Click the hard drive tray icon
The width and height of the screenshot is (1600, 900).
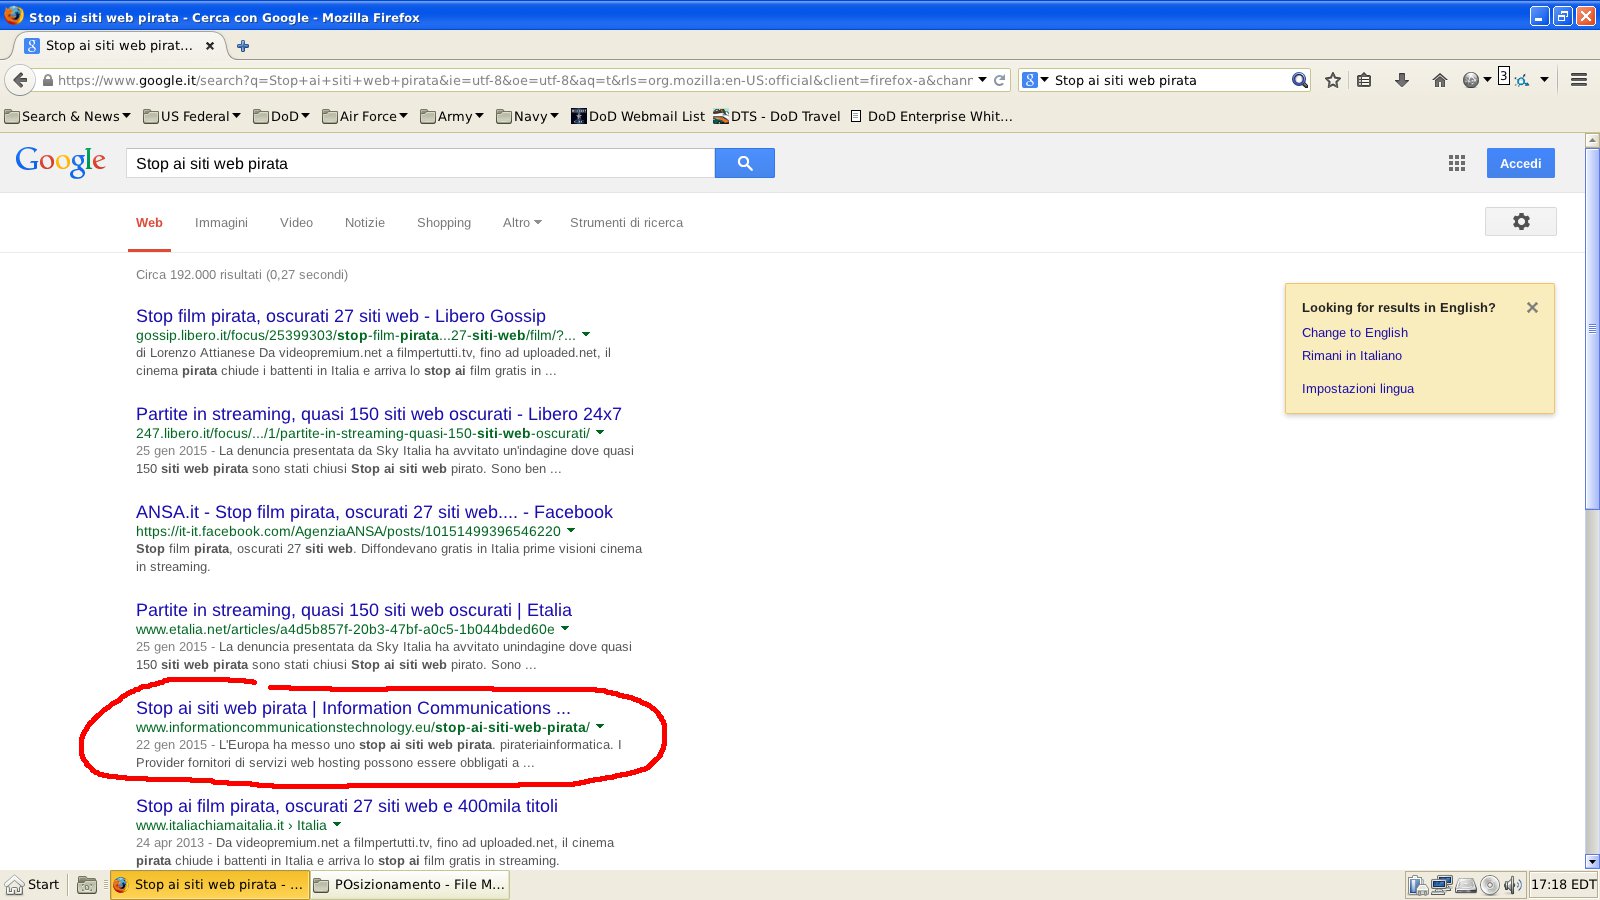point(1466,885)
